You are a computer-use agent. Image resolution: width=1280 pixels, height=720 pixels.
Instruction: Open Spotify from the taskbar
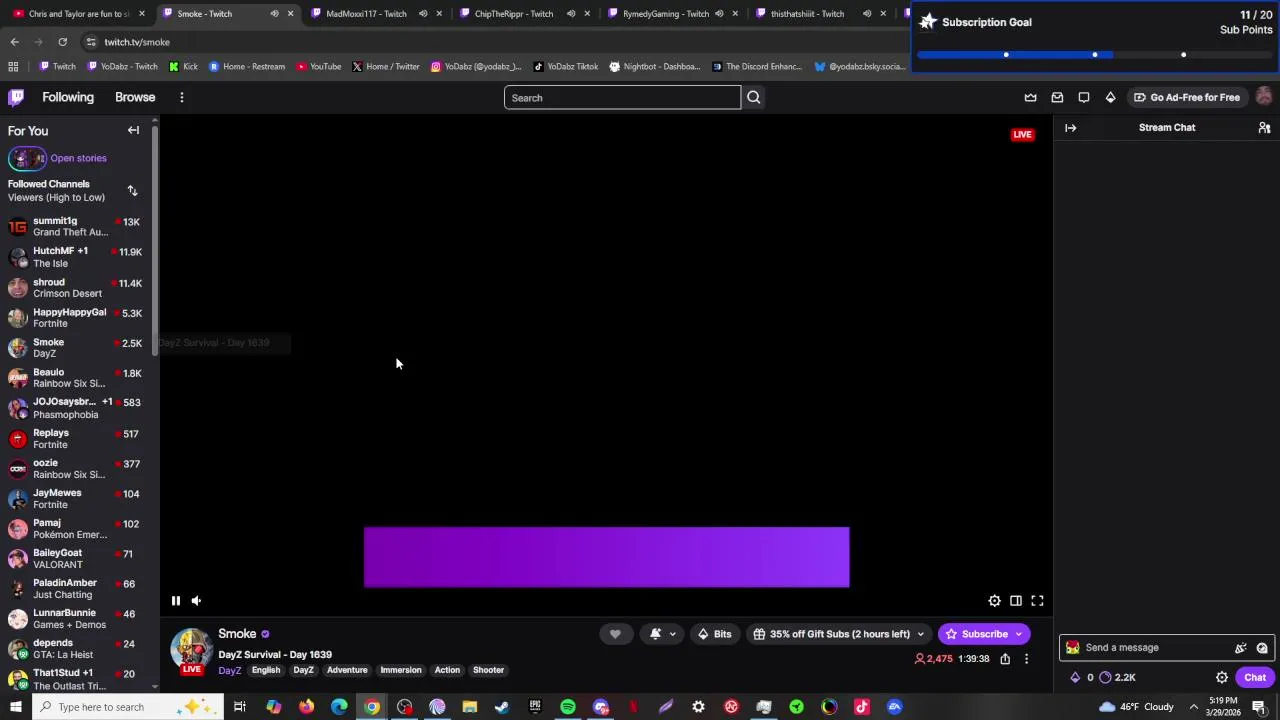567,707
